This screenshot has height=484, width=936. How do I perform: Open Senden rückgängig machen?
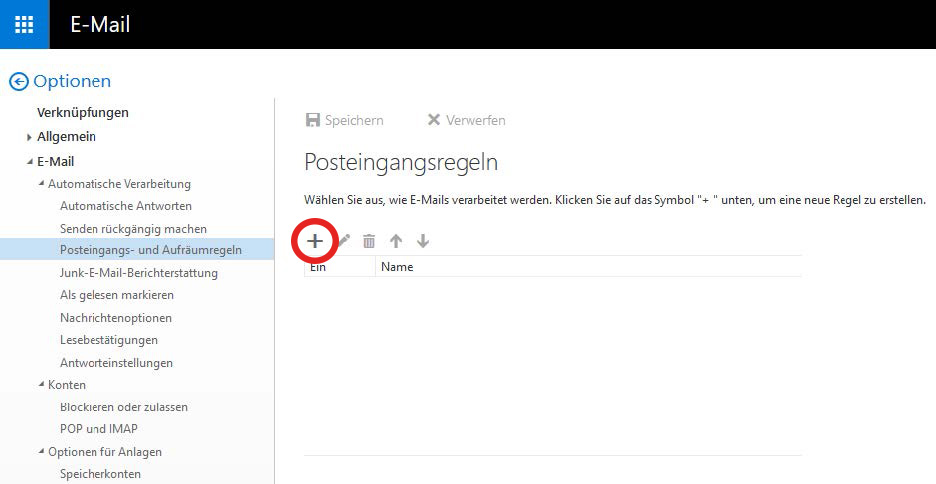(133, 229)
